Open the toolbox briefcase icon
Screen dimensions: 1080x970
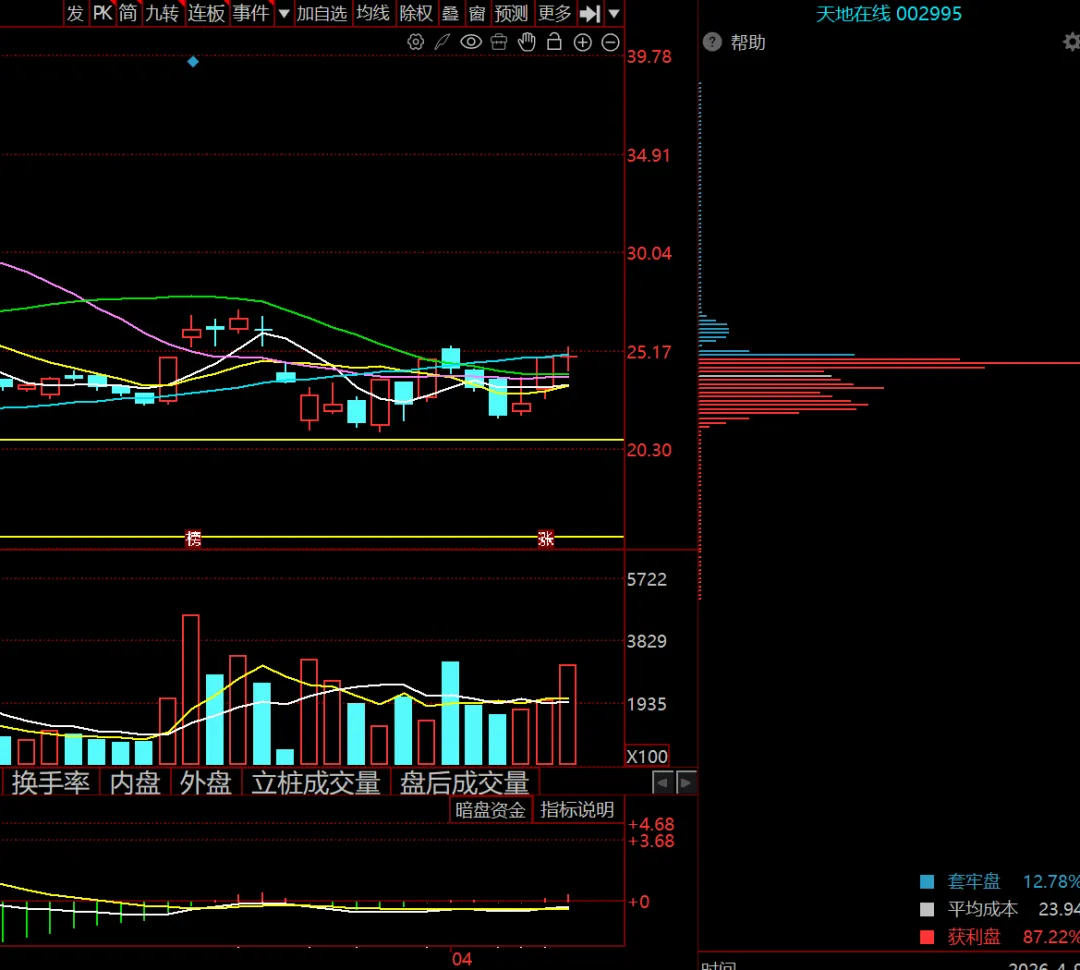click(x=499, y=42)
